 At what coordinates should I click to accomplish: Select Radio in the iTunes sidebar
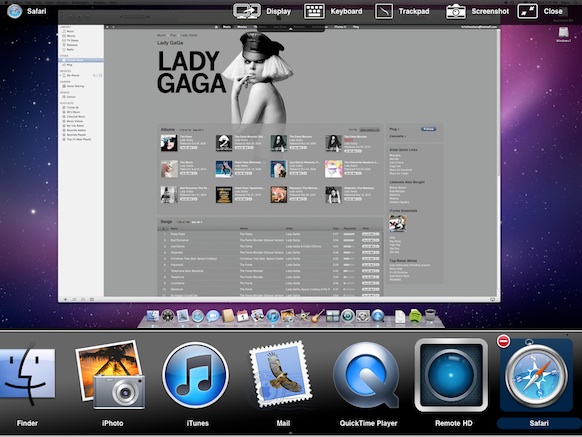coord(68,49)
